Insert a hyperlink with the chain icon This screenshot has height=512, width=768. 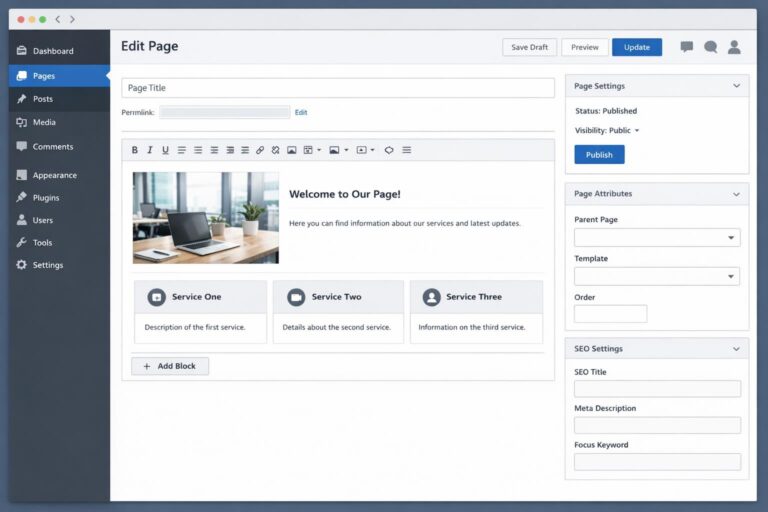click(260, 150)
